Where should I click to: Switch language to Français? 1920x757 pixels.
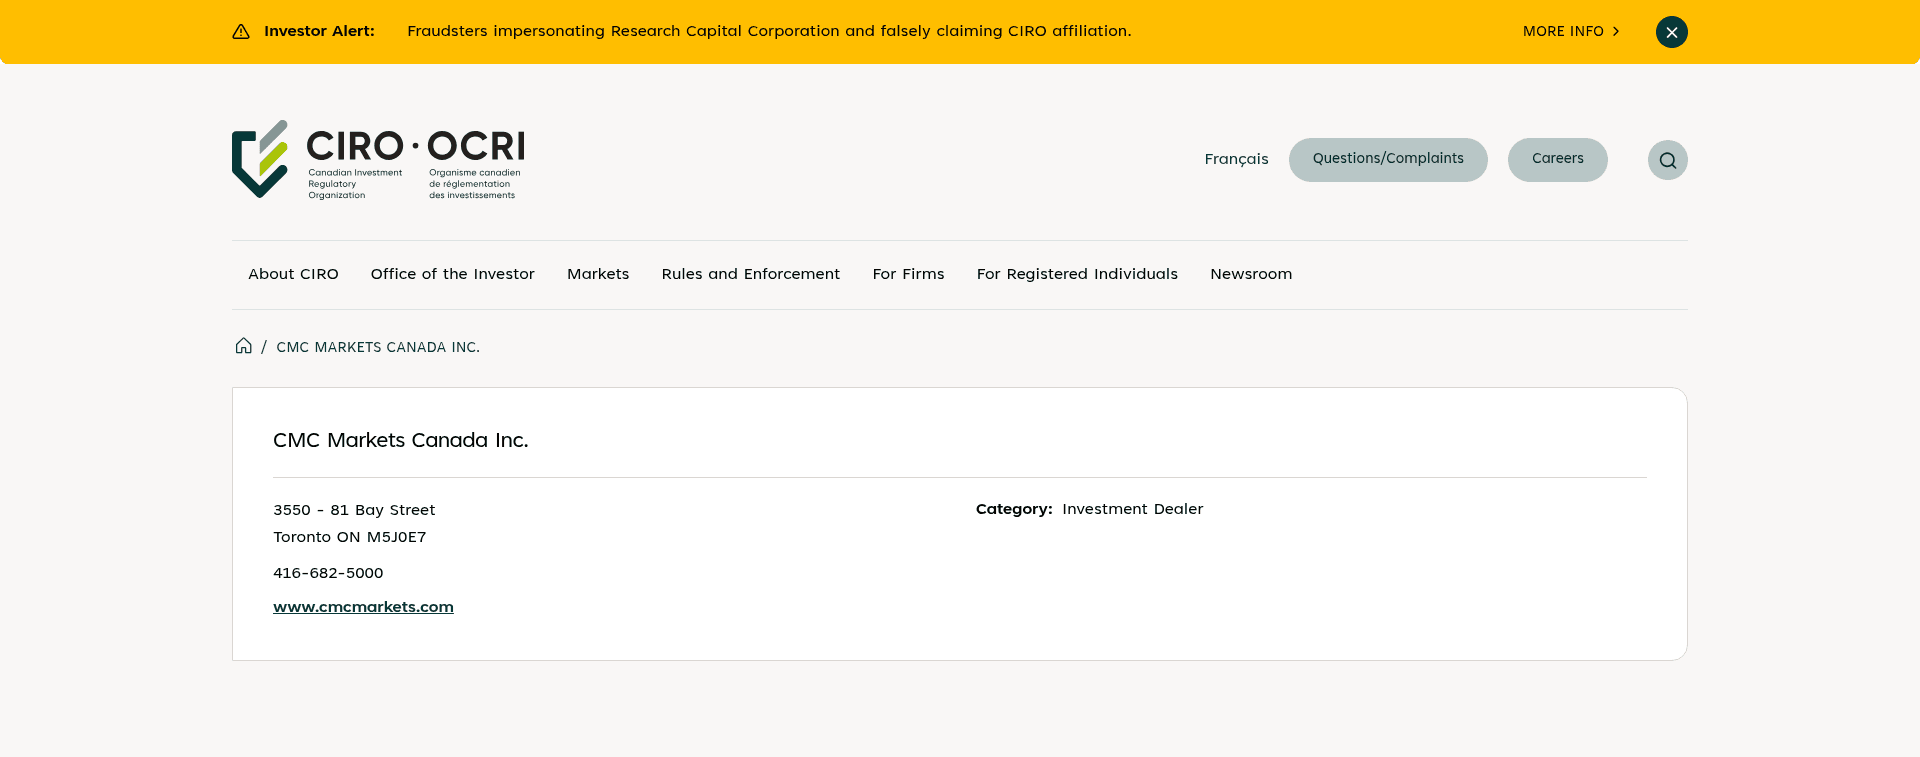coord(1236,159)
